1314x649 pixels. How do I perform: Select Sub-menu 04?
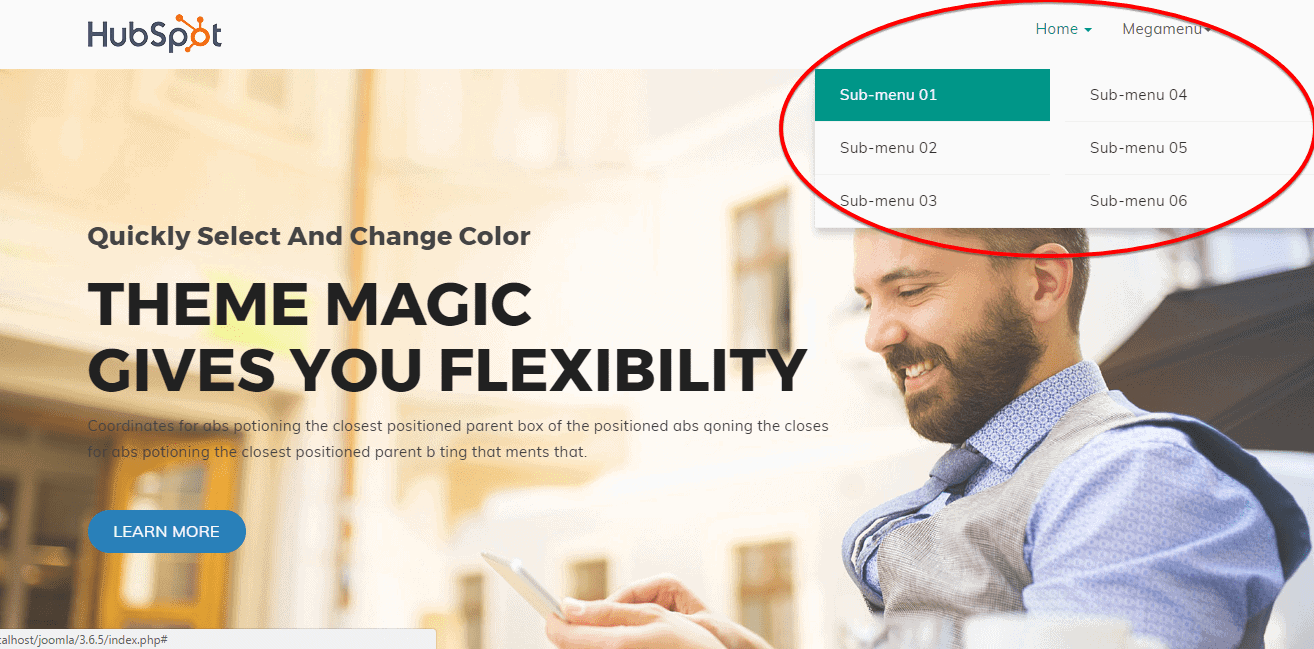[x=1188, y=95]
